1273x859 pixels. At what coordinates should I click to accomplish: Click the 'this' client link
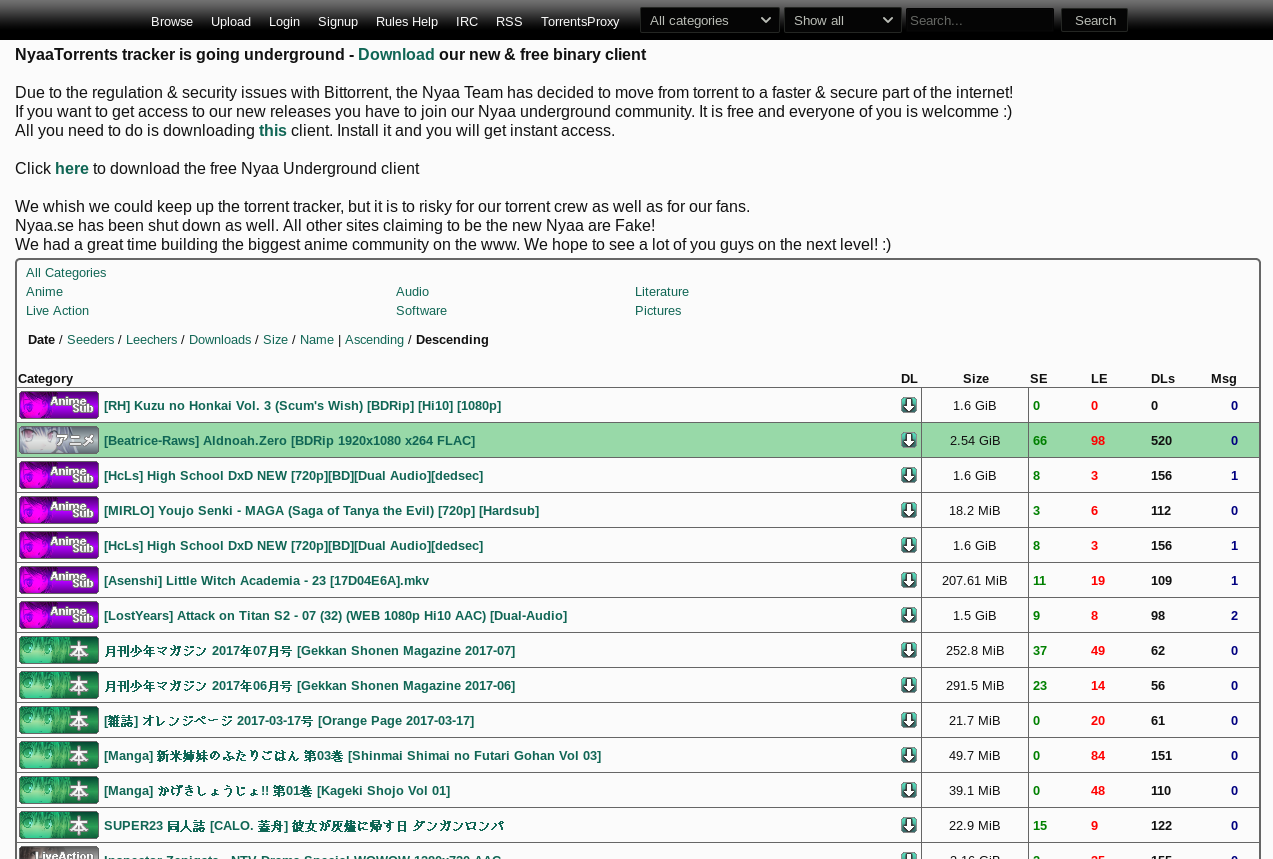(x=273, y=131)
